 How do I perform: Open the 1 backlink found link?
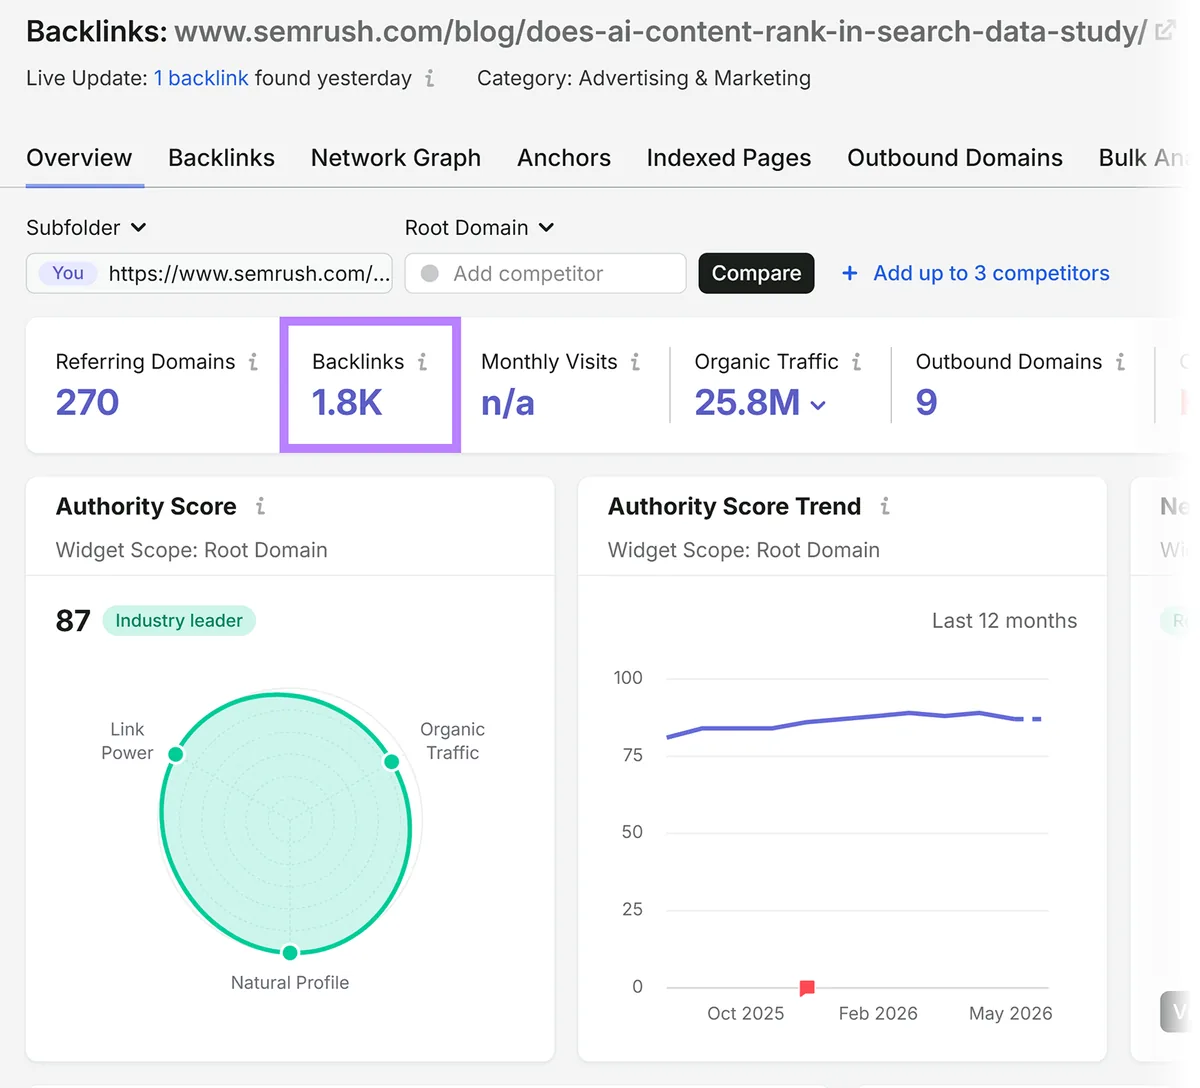coord(201,78)
